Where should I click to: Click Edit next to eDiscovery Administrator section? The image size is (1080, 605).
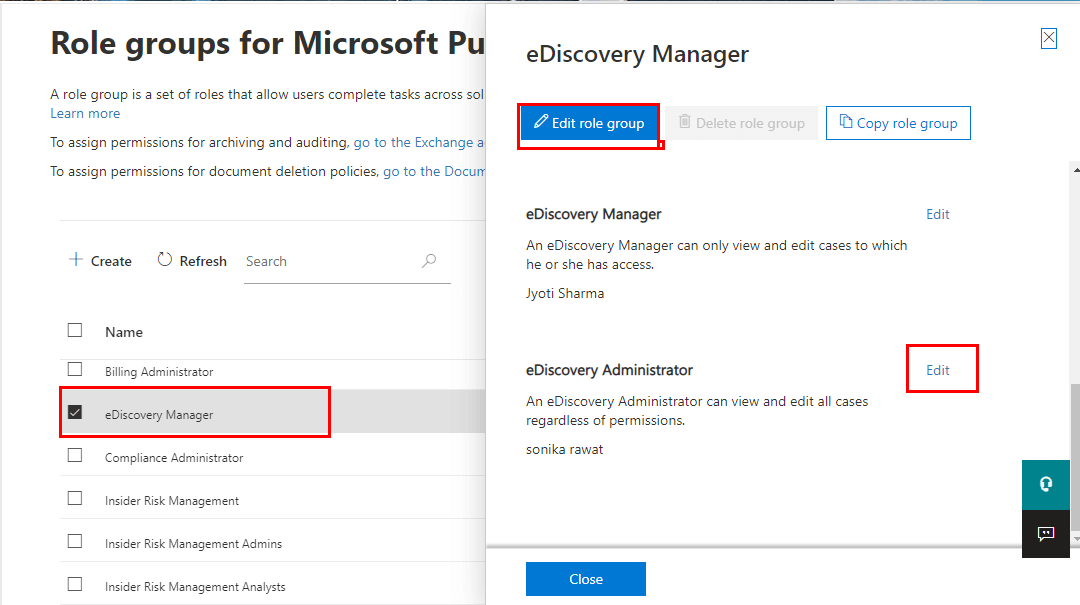(937, 370)
